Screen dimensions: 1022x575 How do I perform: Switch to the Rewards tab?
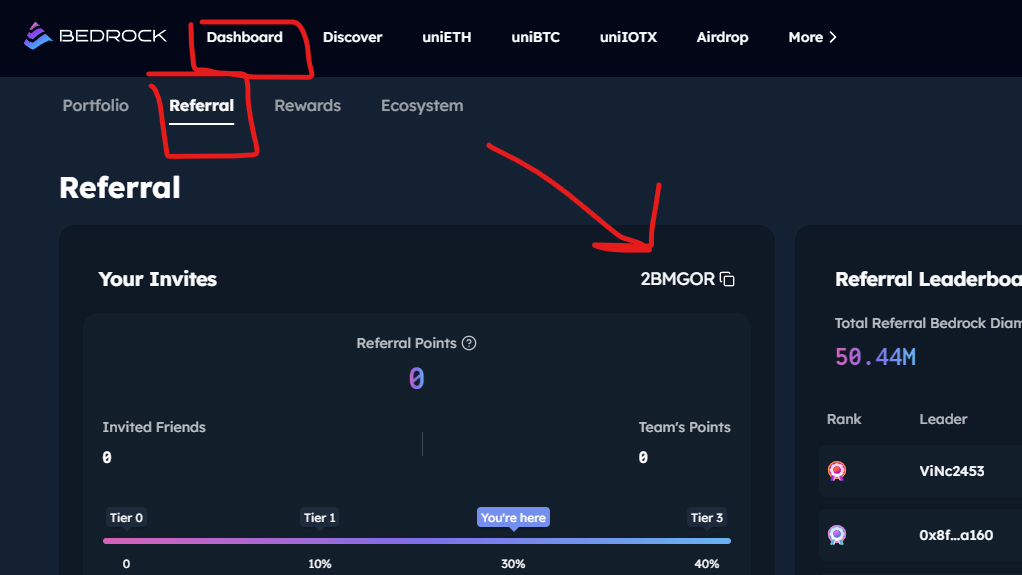coord(308,106)
